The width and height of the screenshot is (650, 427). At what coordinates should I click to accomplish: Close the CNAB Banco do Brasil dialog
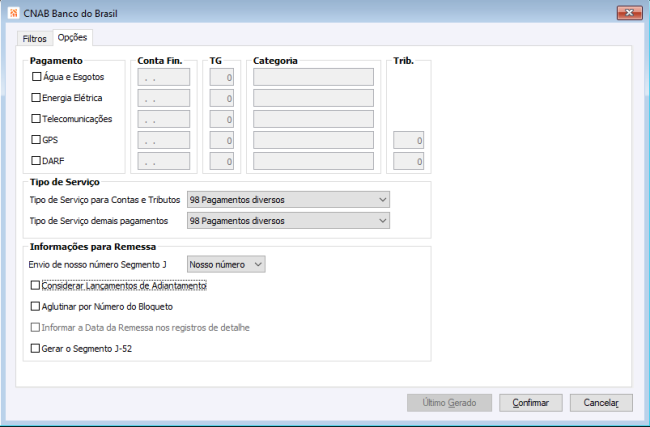[629, 13]
